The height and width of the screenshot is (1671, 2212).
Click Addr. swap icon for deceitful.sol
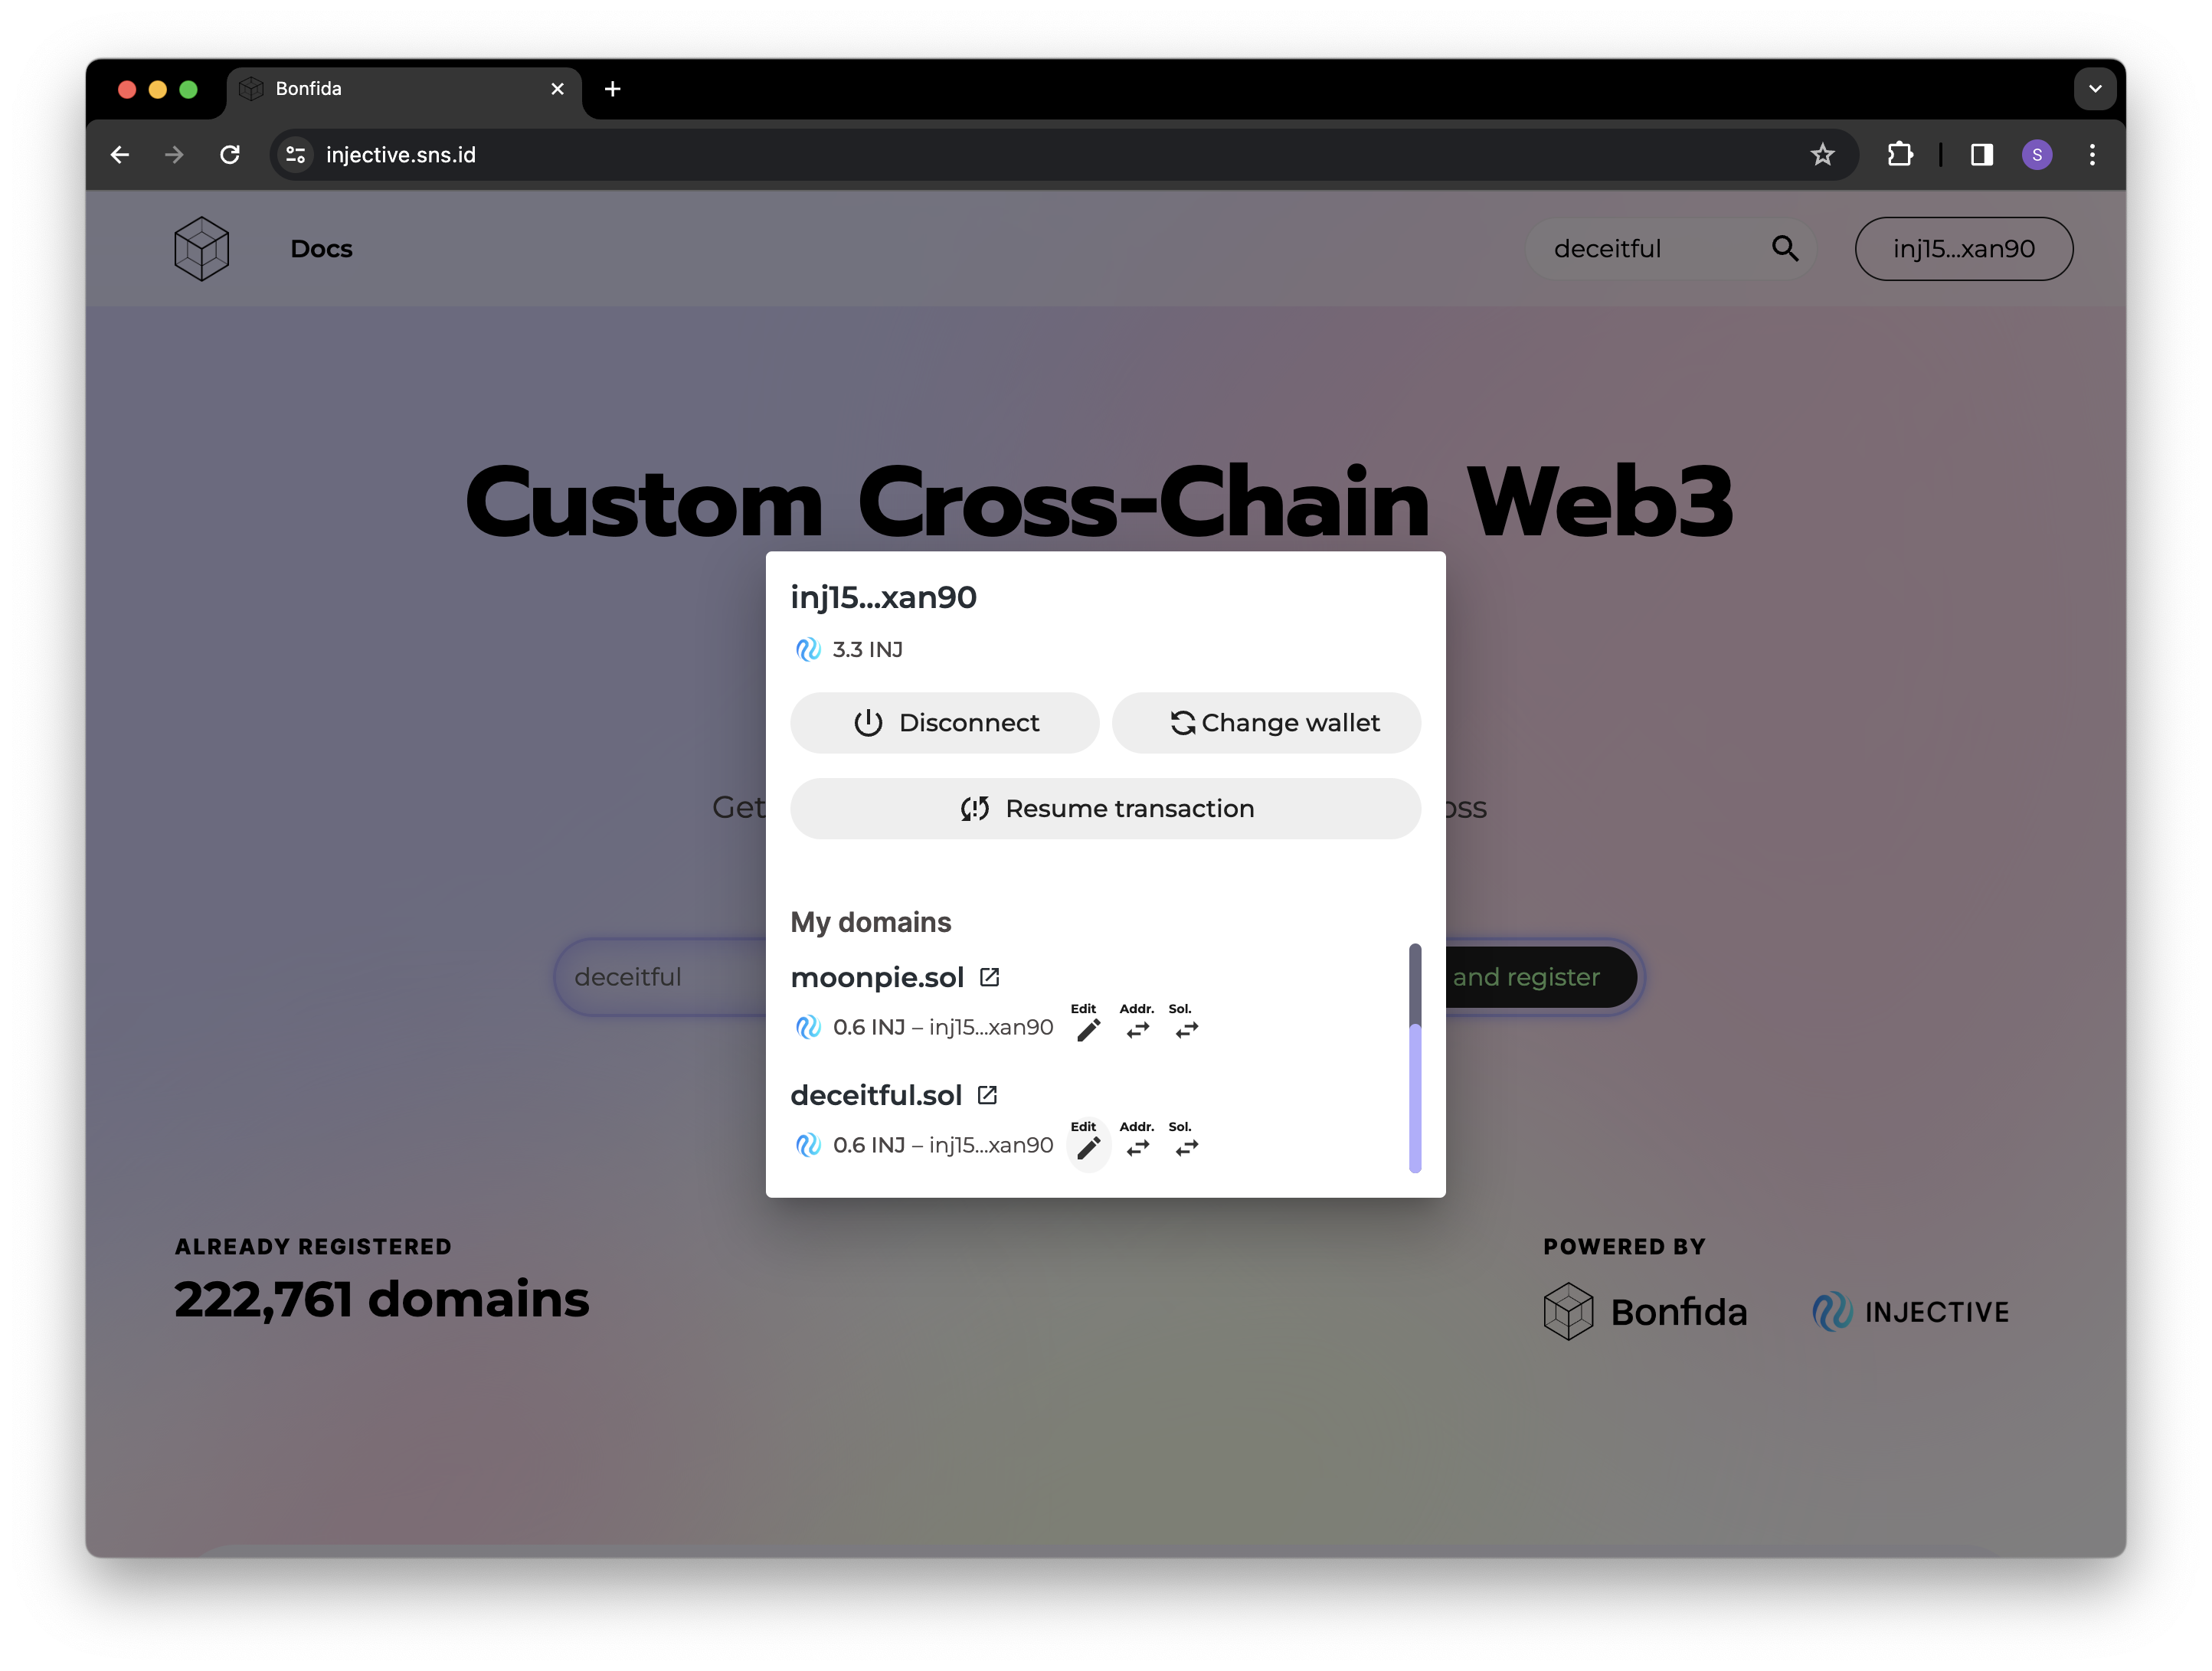coord(1138,1148)
